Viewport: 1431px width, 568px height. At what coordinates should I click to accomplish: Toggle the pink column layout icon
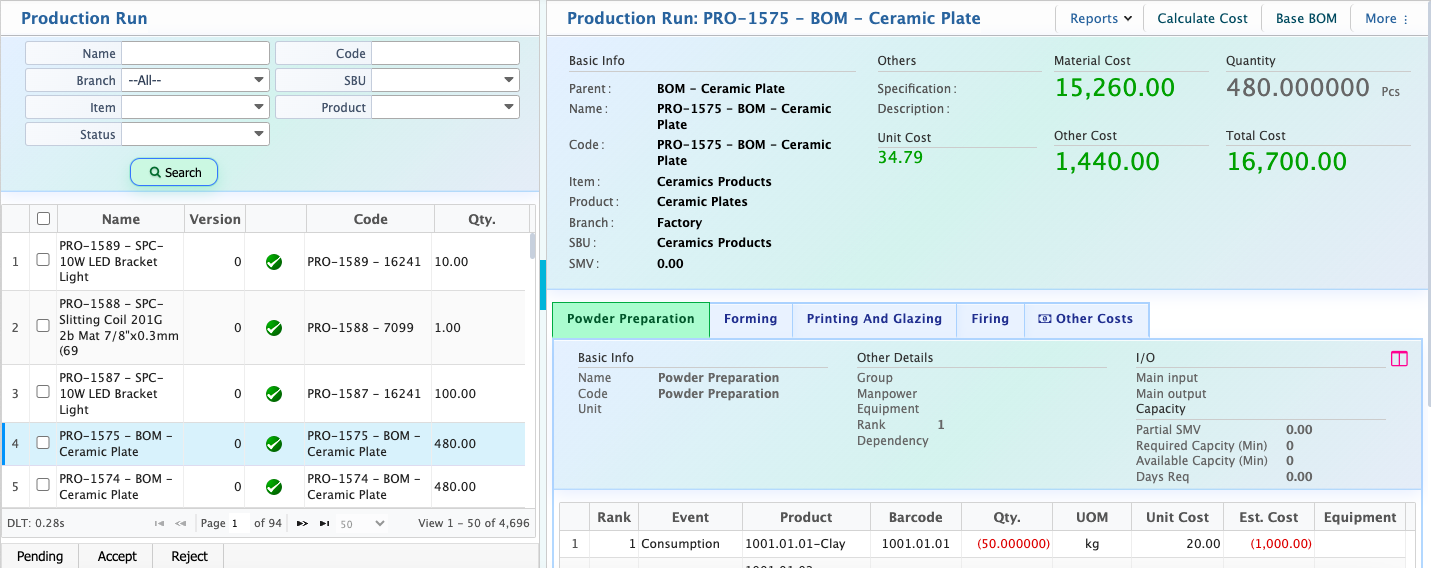[x=1399, y=359]
